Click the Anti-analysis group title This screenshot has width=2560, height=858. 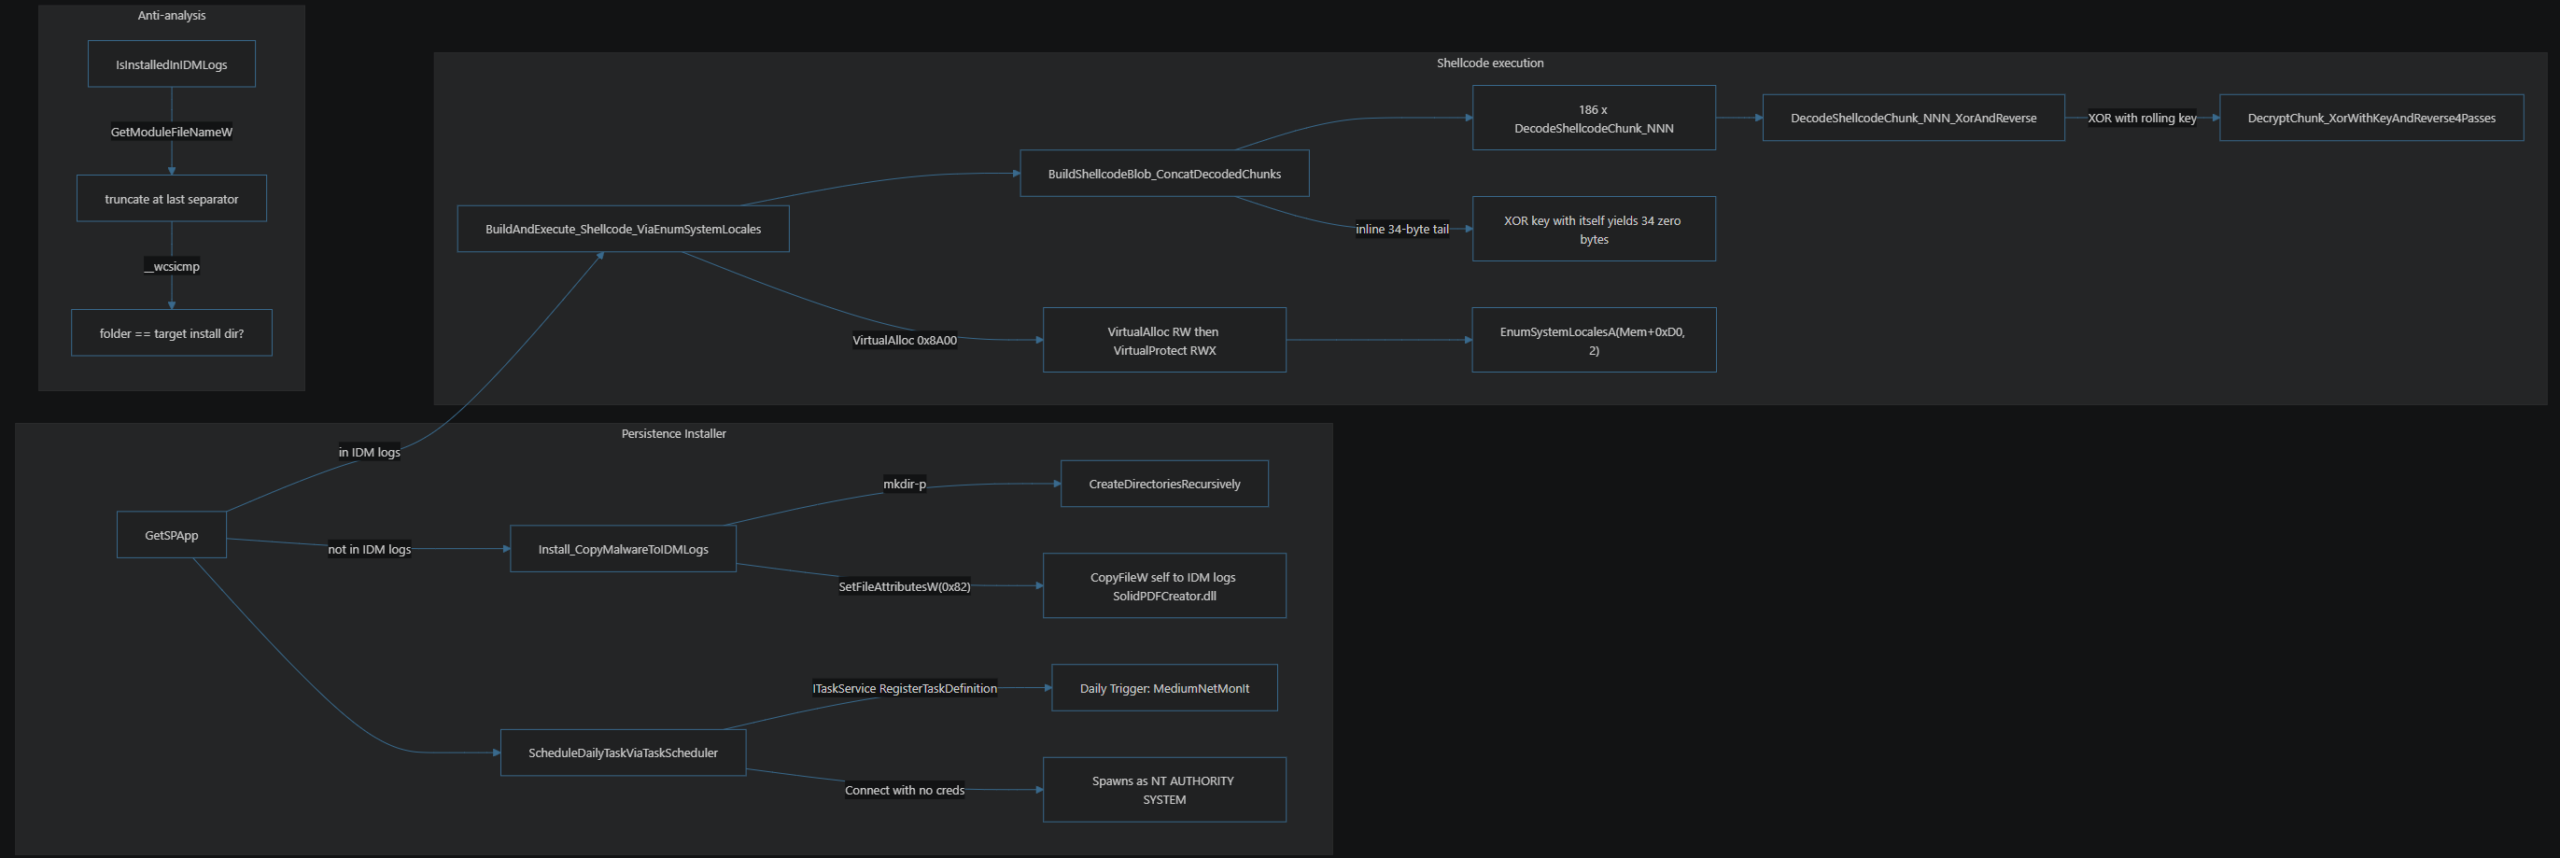[x=171, y=16]
